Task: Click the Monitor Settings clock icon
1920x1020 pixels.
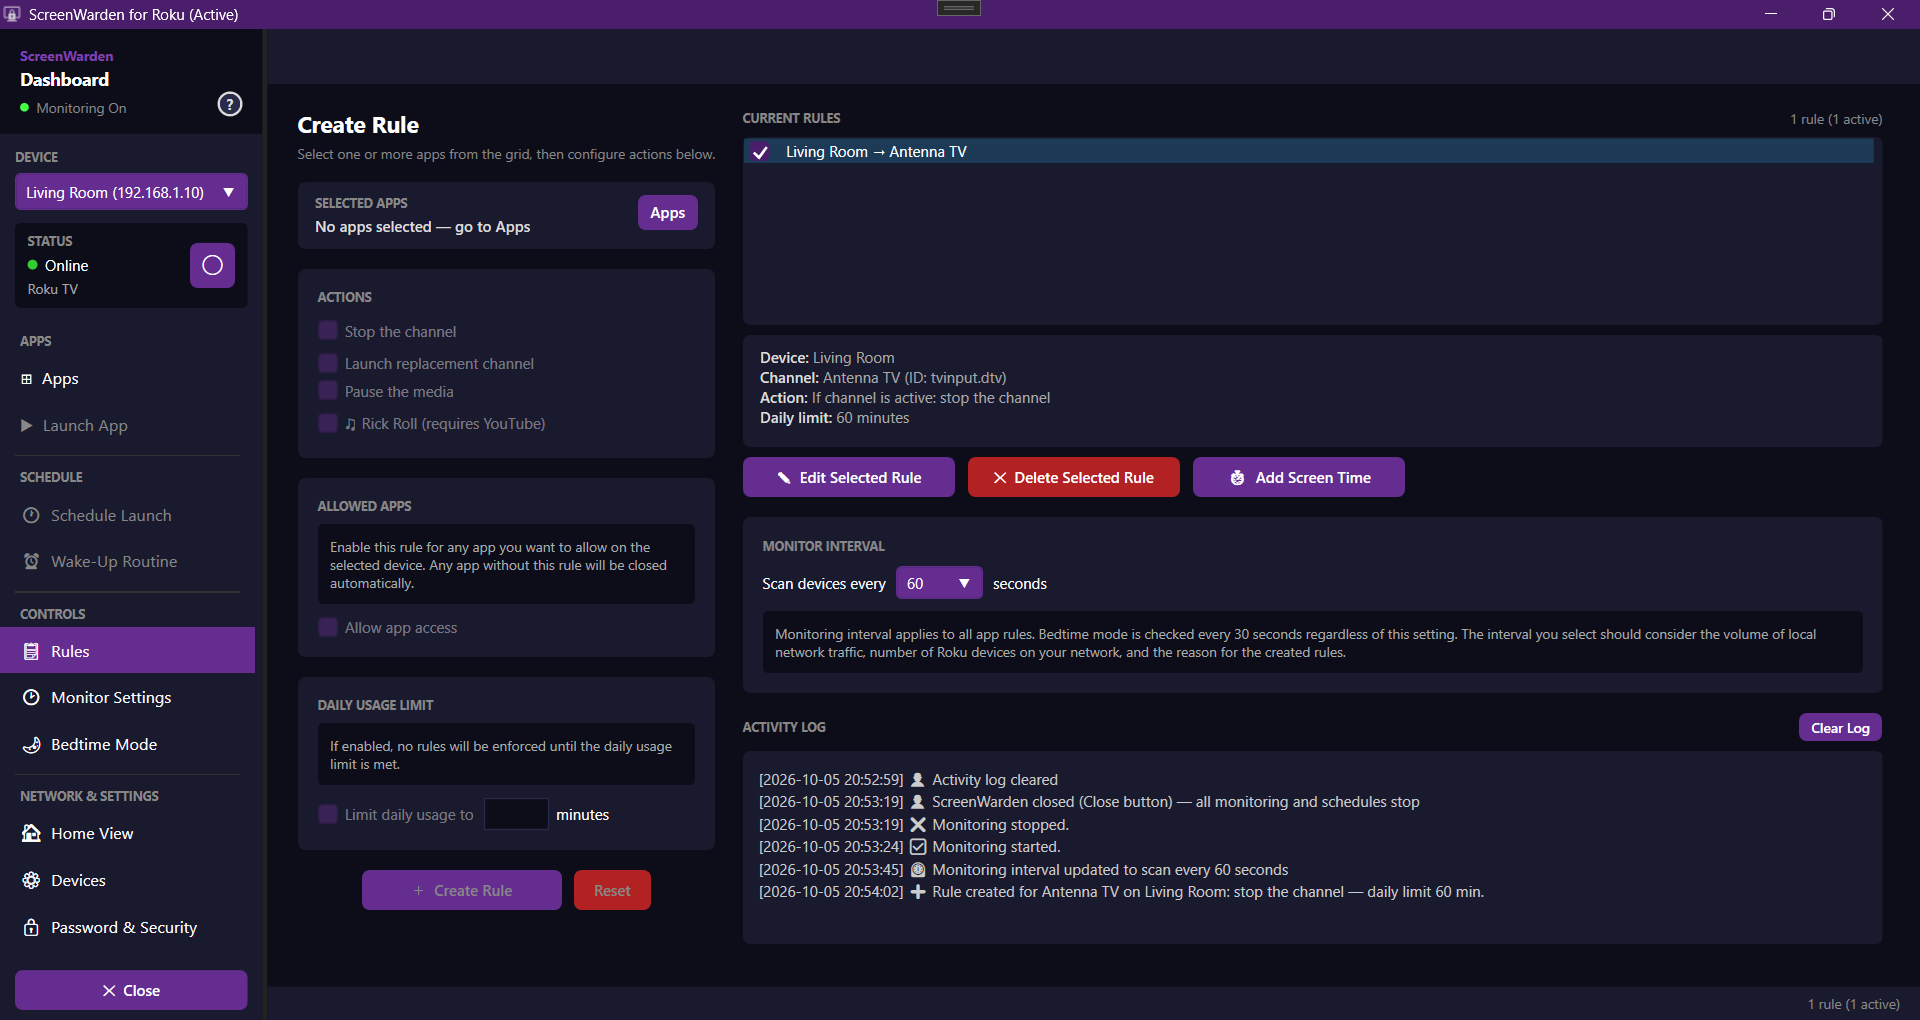Action: (31, 697)
